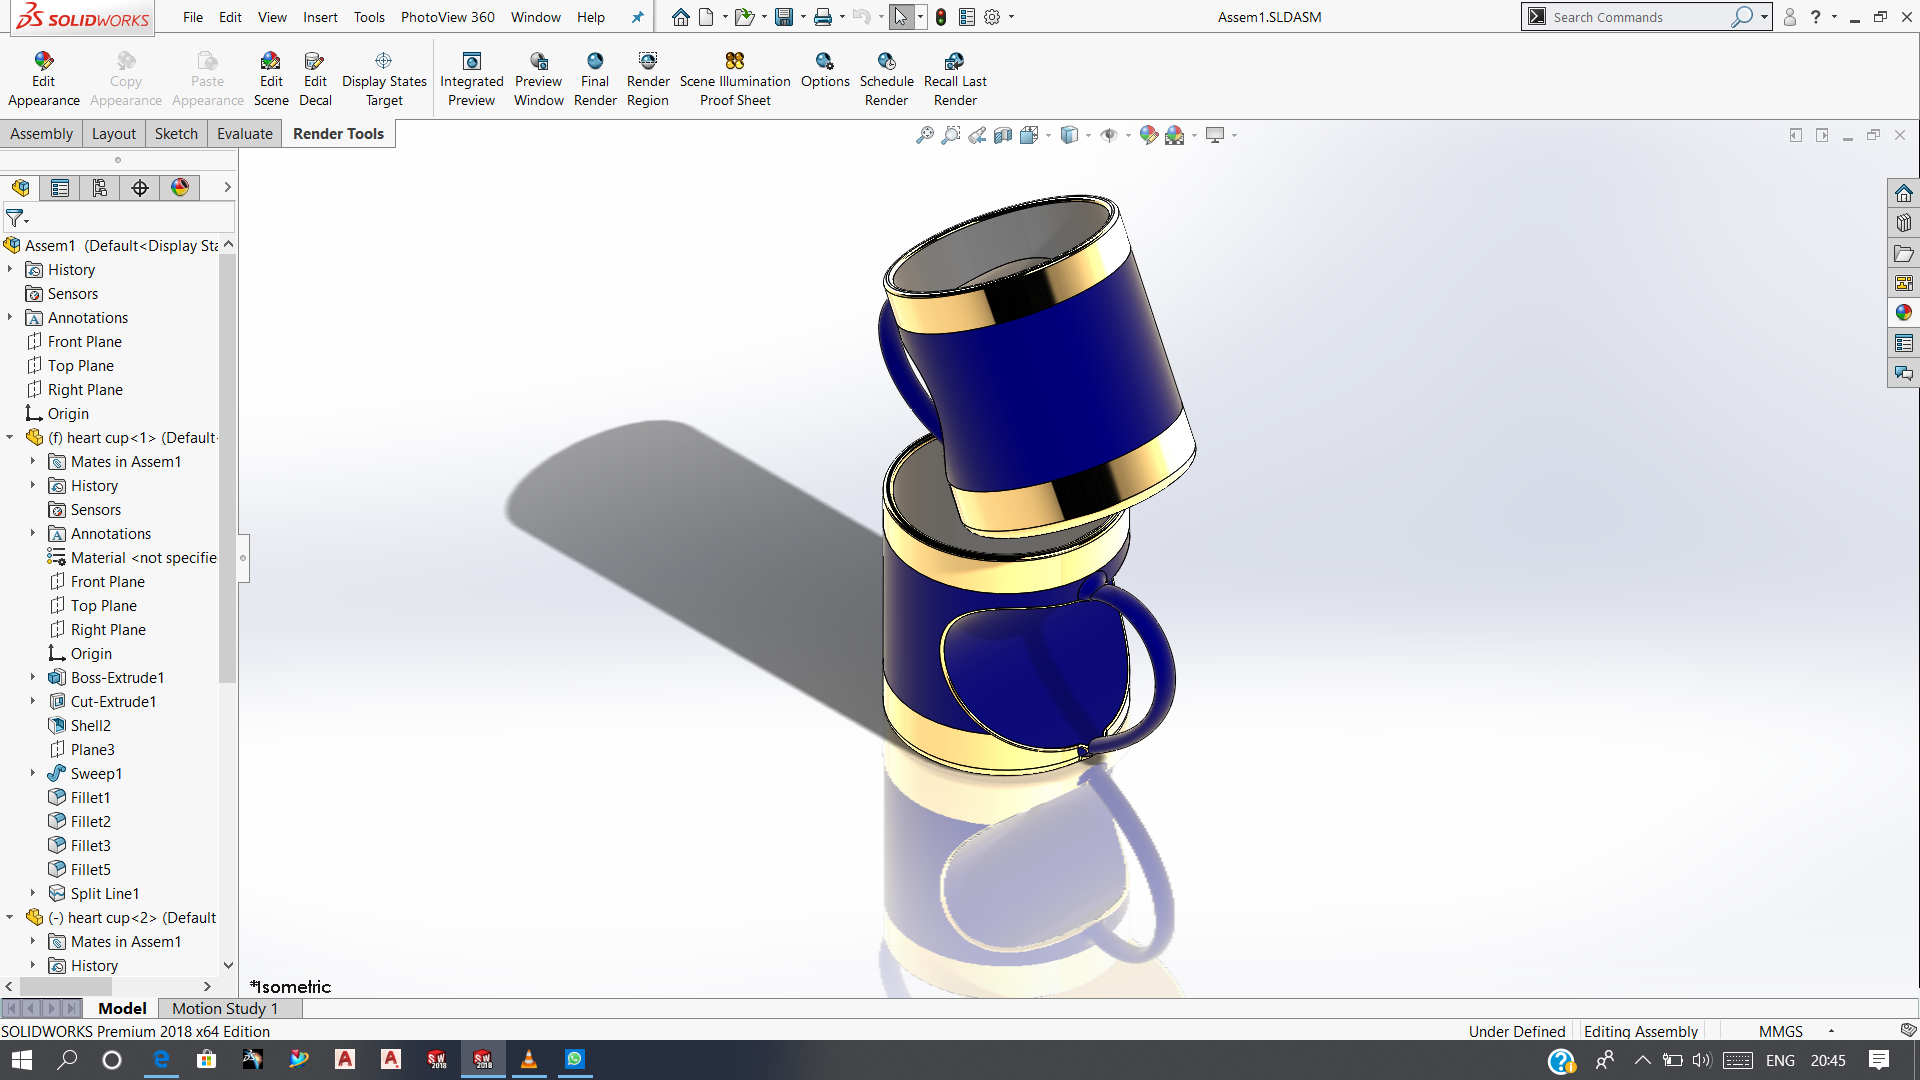The width and height of the screenshot is (1920, 1080).
Task: Select Plane3 in the tree
Action: [92, 749]
